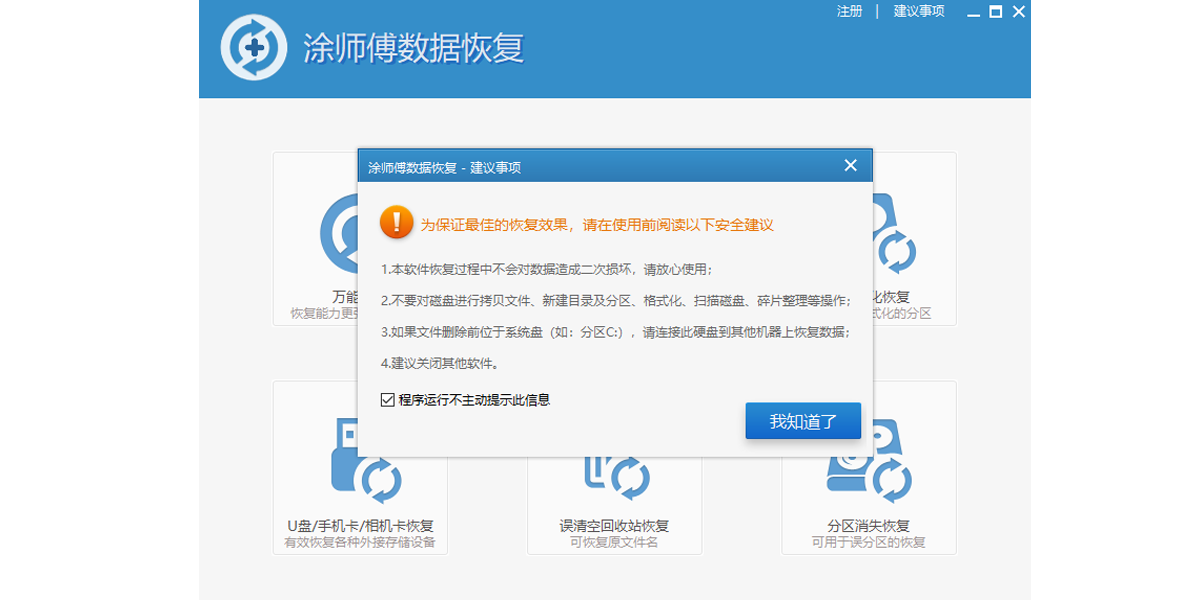This screenshot has width=1200, height=600.
Task: Close the 建议事项 dialog with its X
Action: [851, 166]
